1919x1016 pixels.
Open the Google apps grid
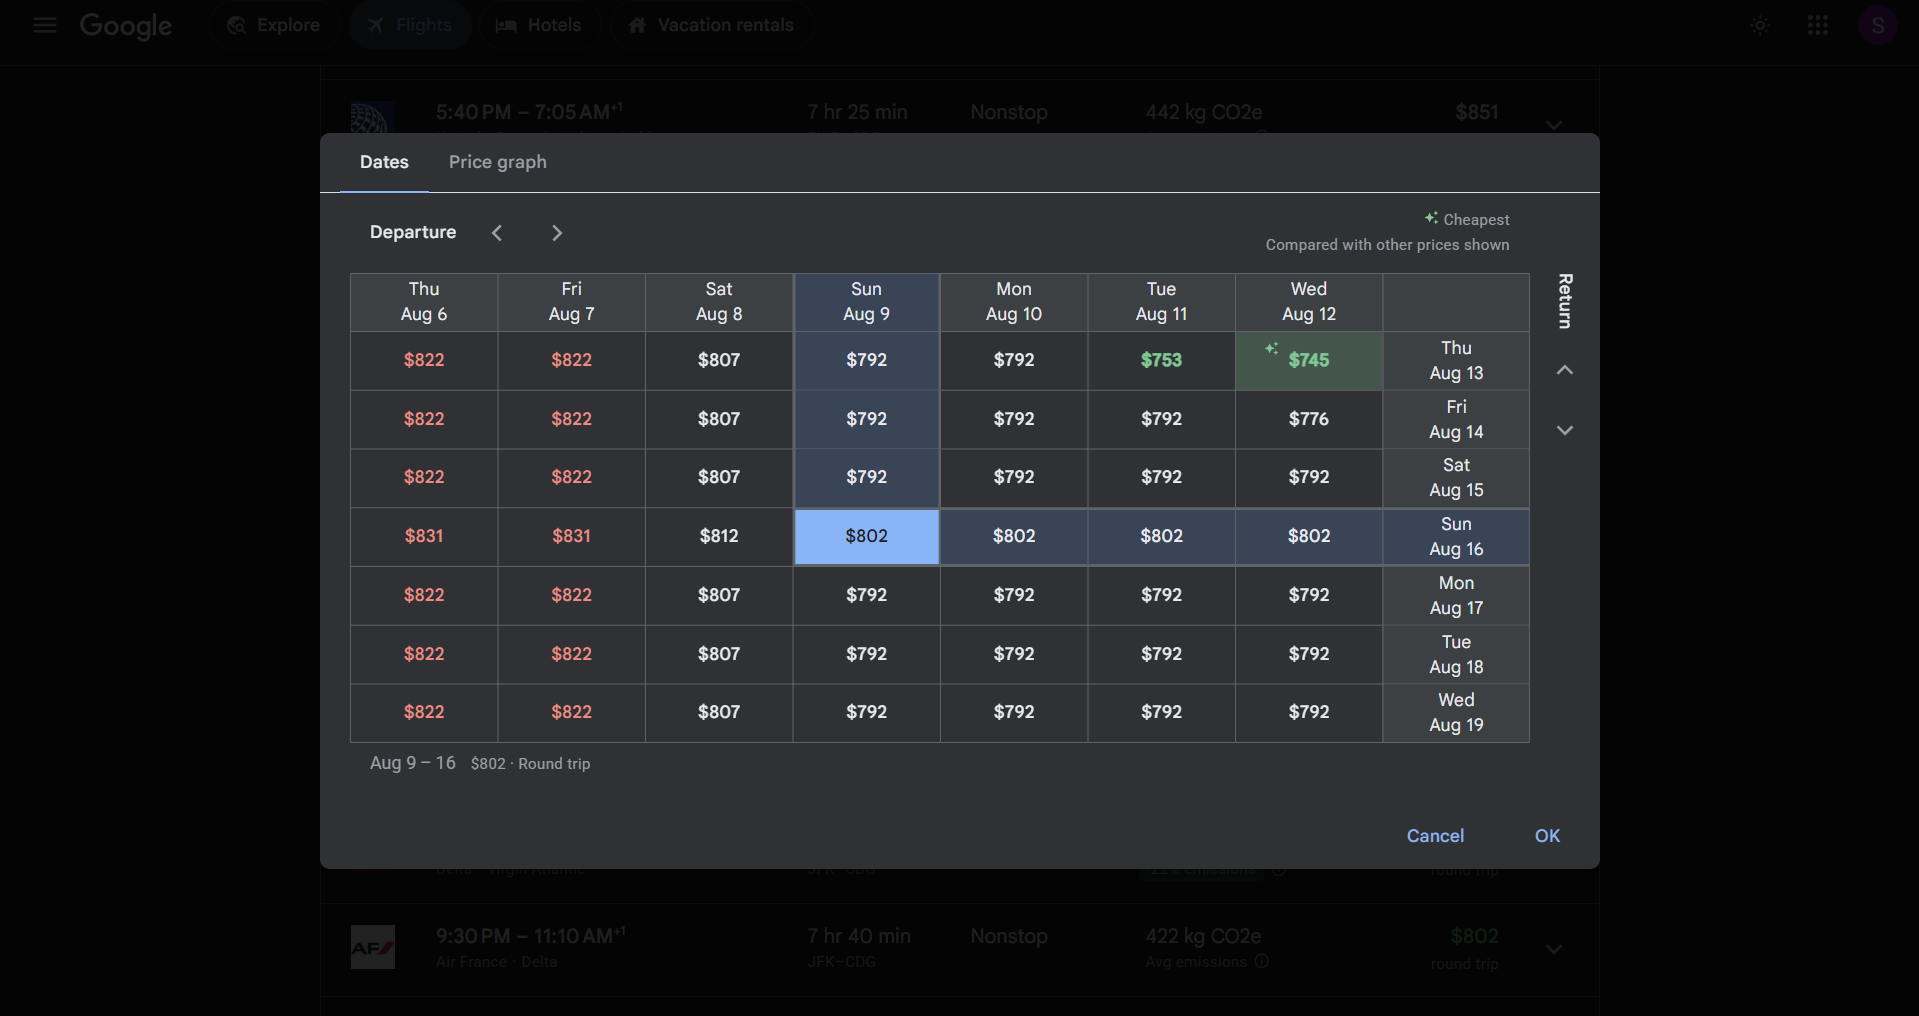coord(1818,26)
